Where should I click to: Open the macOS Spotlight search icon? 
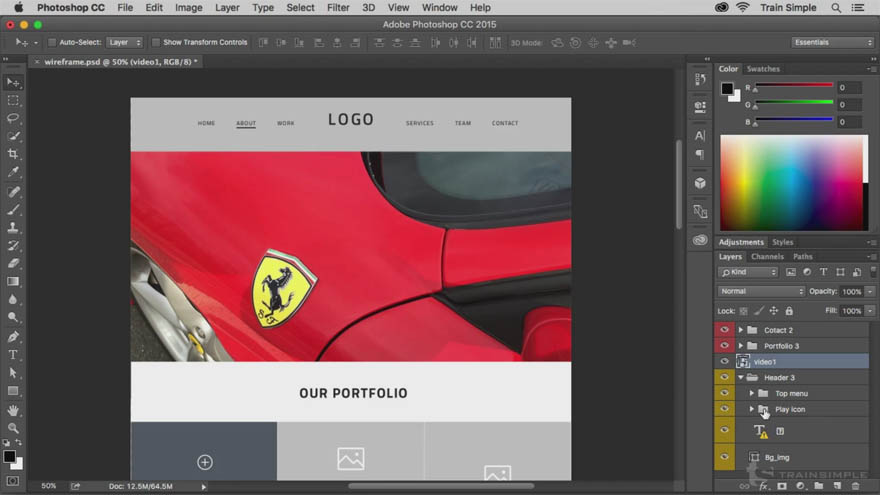point(836,8)
